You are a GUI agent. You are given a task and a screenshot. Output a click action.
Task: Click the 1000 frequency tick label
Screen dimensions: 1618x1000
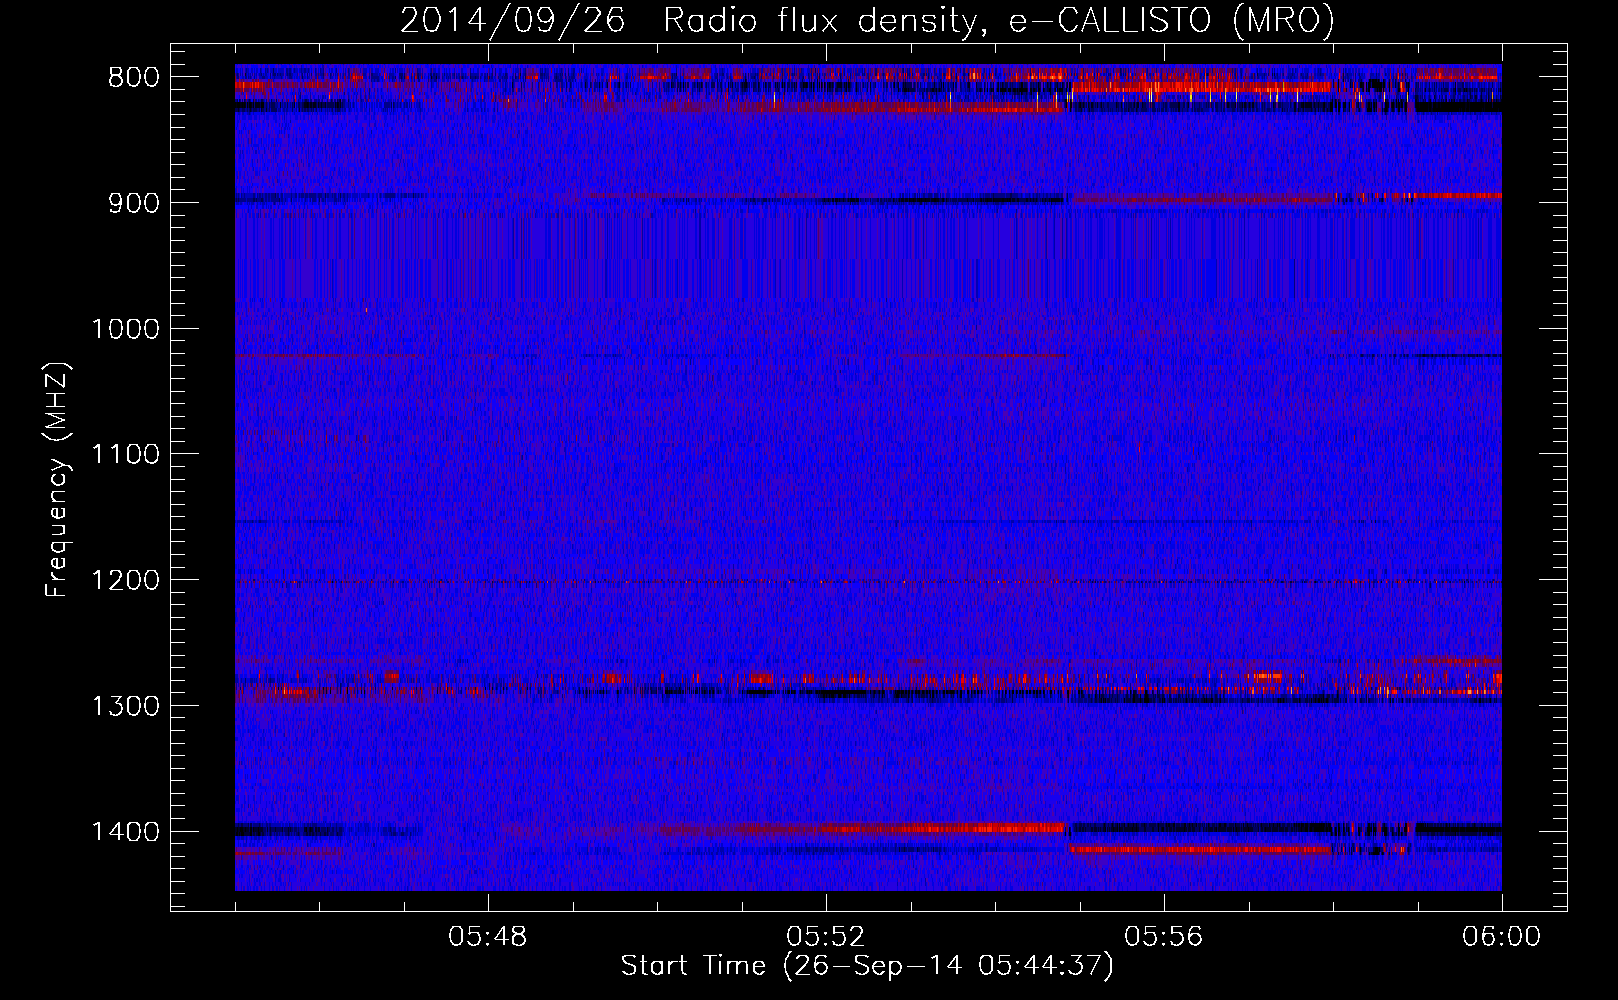[125, 329]
